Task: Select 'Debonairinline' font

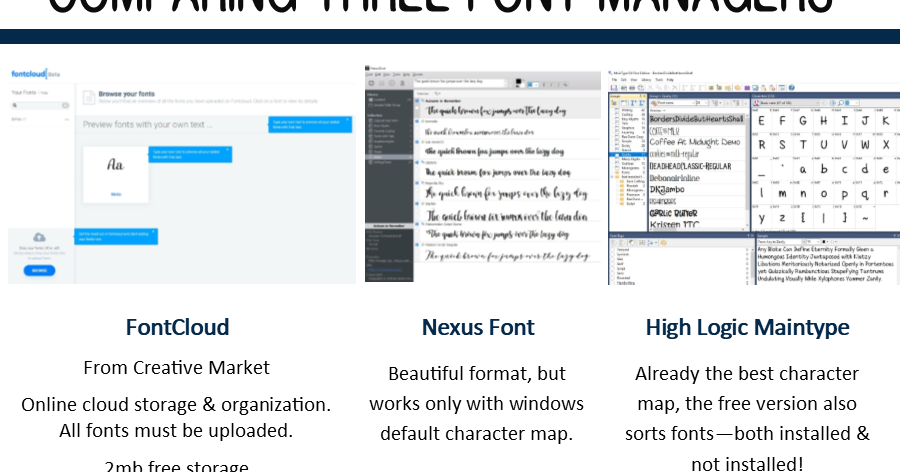Action: pos(697,178)
